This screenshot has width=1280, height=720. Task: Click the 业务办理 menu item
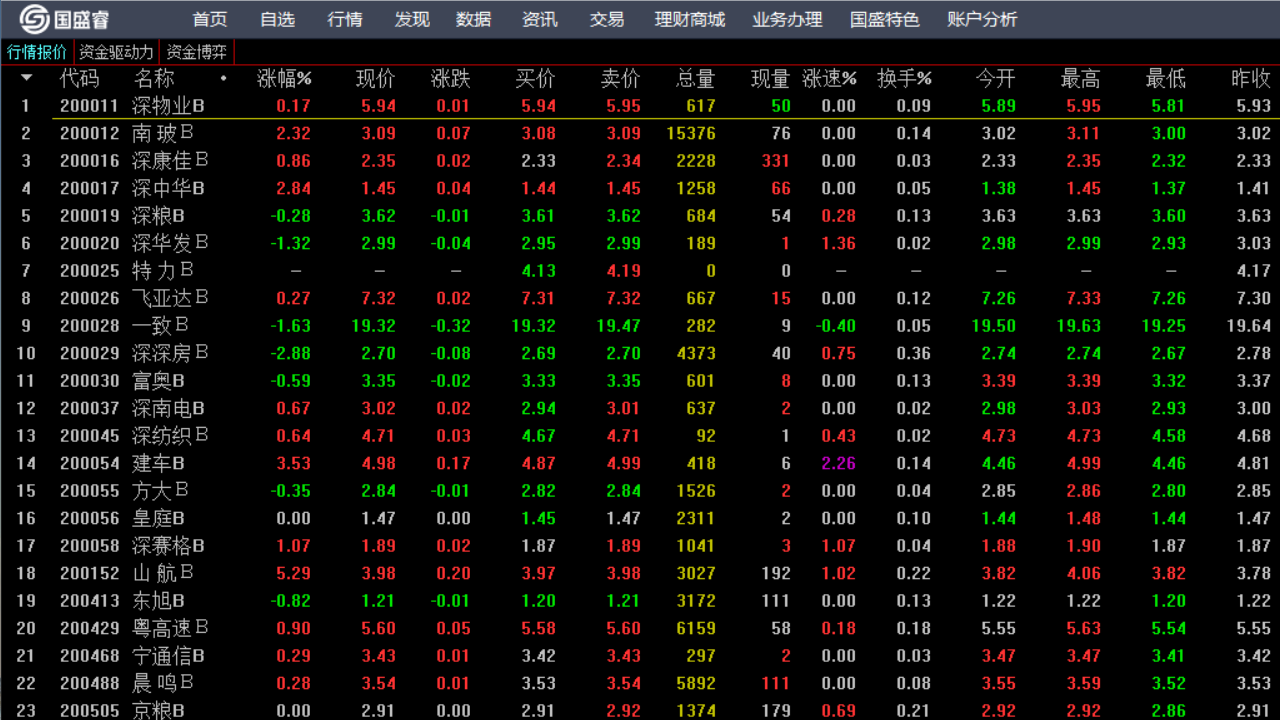(786, 18)
